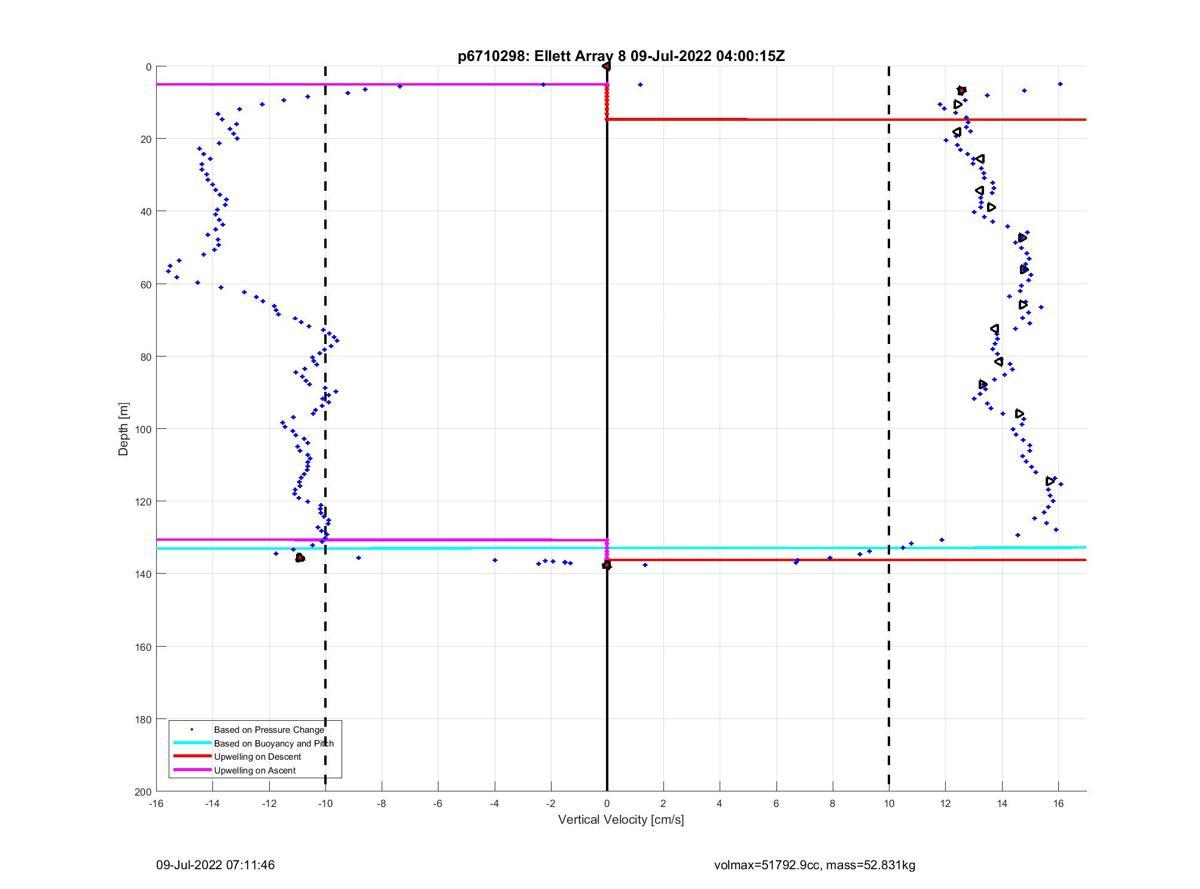Click the x-axis tick label 0
This screenshot has width=1200, height=889.
607,803
